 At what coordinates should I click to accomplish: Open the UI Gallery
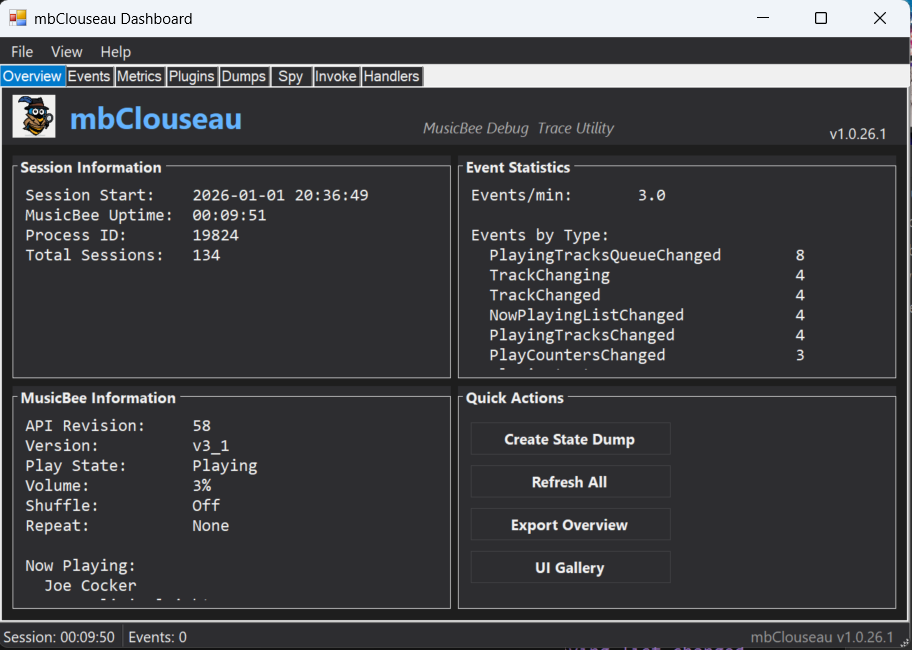[570, 568]
